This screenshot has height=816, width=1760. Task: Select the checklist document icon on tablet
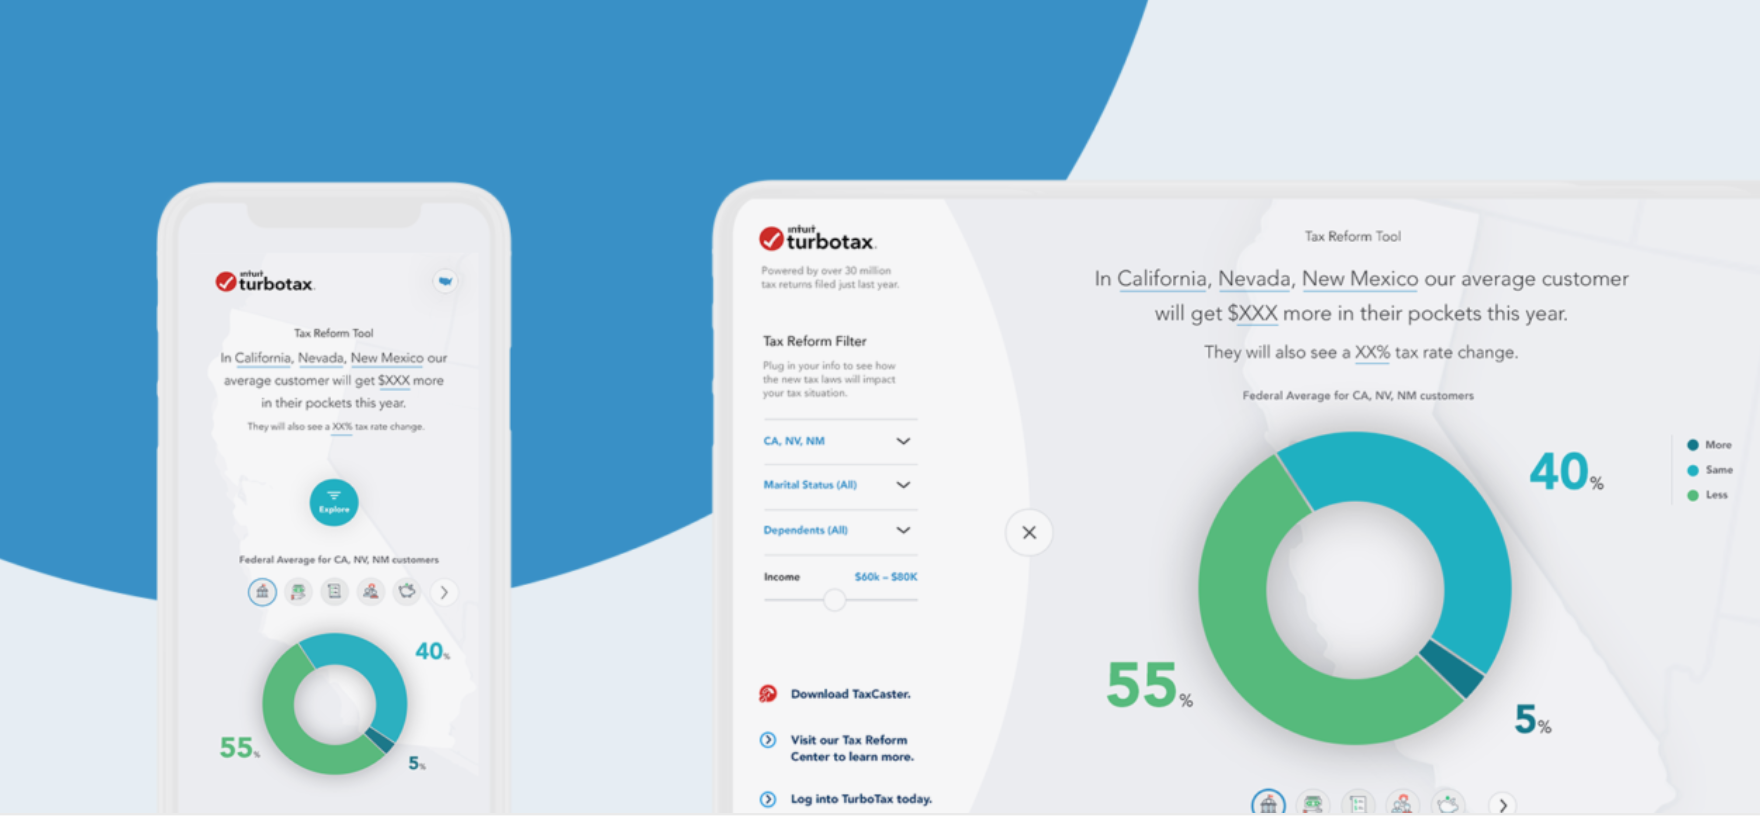1357,804
